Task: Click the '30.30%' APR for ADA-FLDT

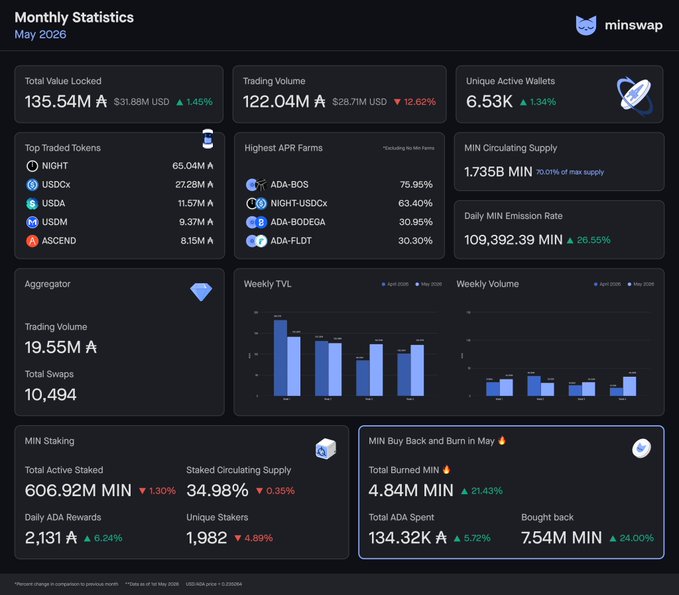Action: (415, 241)
